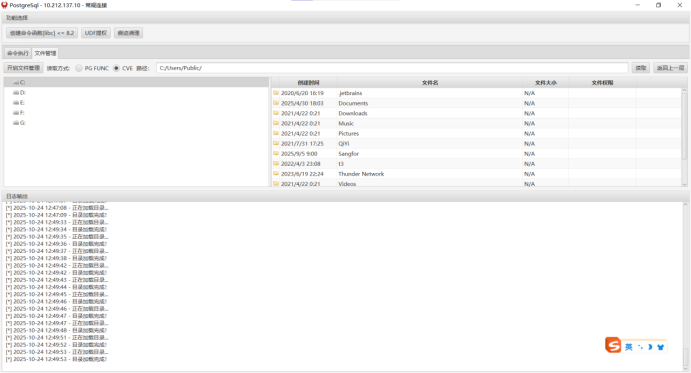The image size is (691, 373).
Task: Click the G: drive icon
Action: [16, 123]
